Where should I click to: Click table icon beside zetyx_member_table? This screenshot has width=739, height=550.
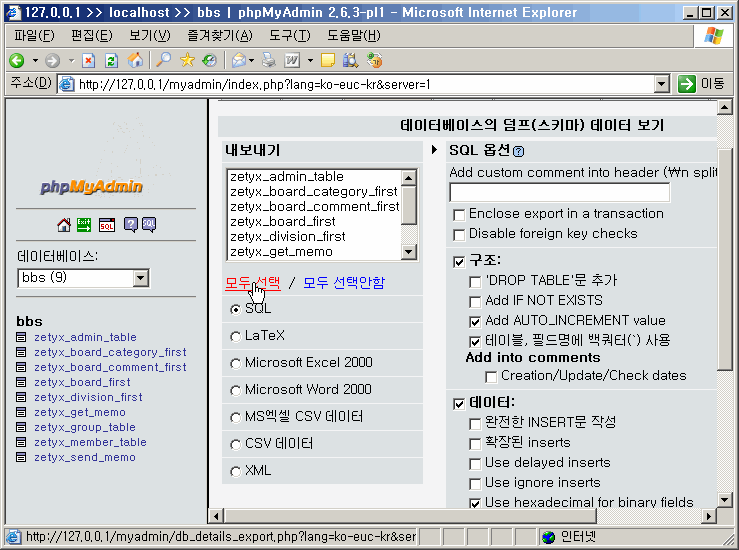[x=21, y=442]
